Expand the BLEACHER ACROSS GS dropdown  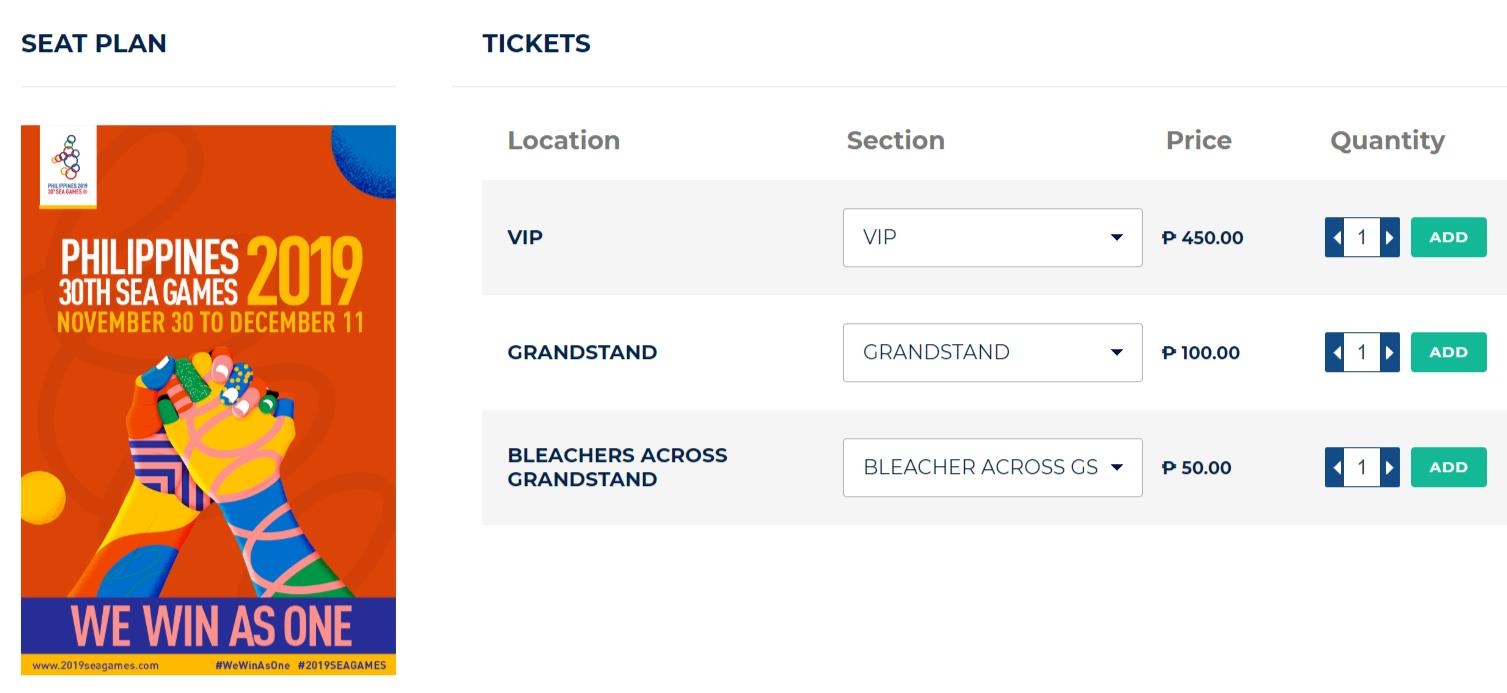992,468
